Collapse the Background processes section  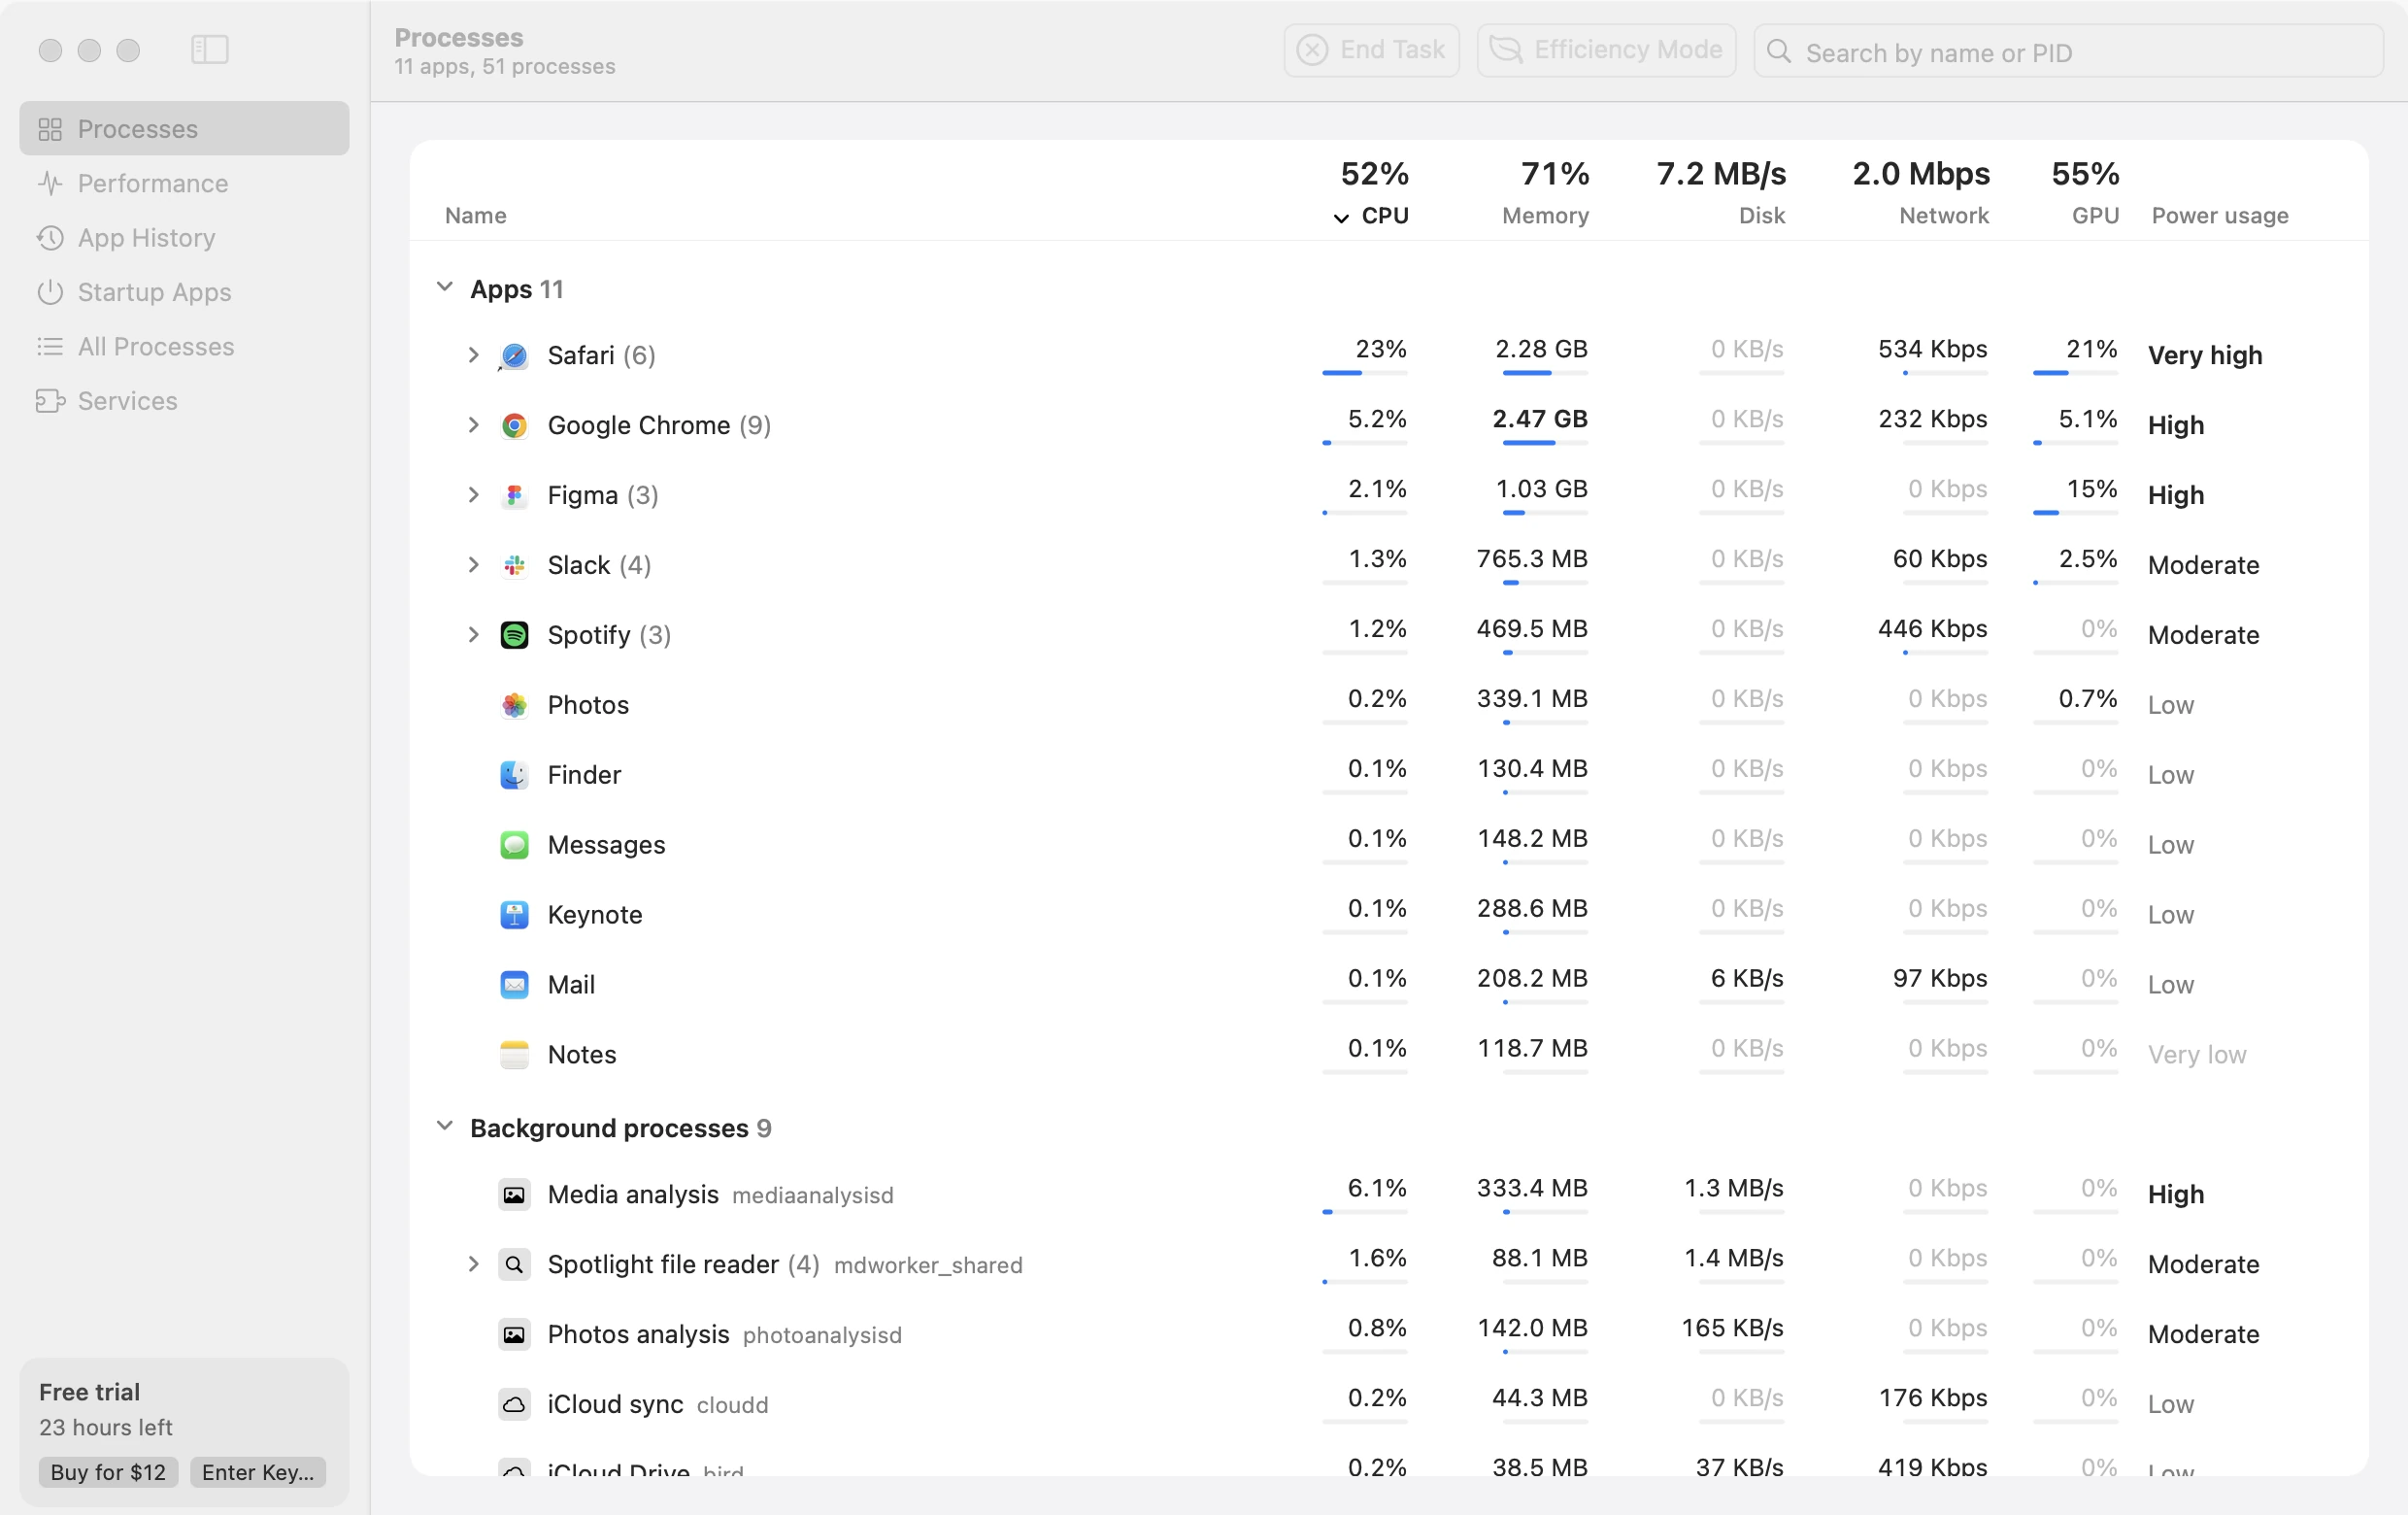point(445,1127)
